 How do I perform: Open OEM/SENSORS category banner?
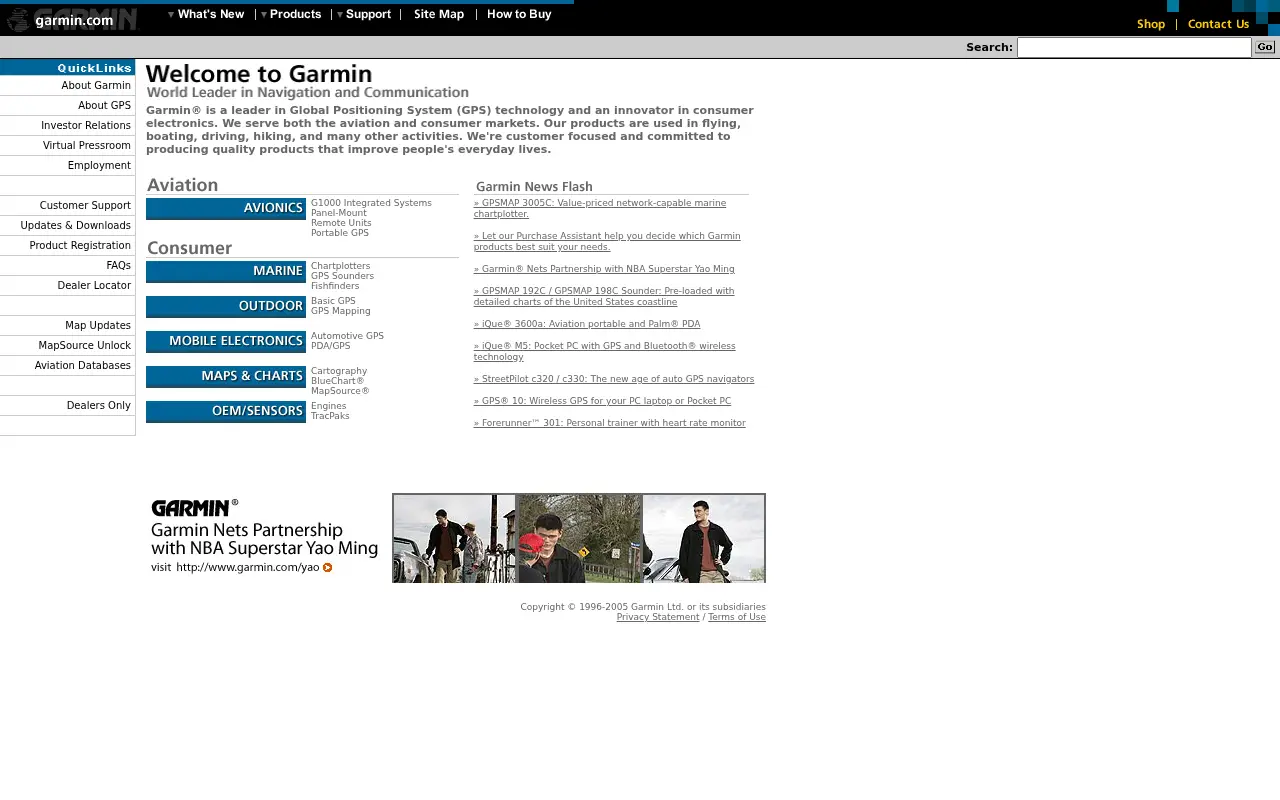(226, 412)
